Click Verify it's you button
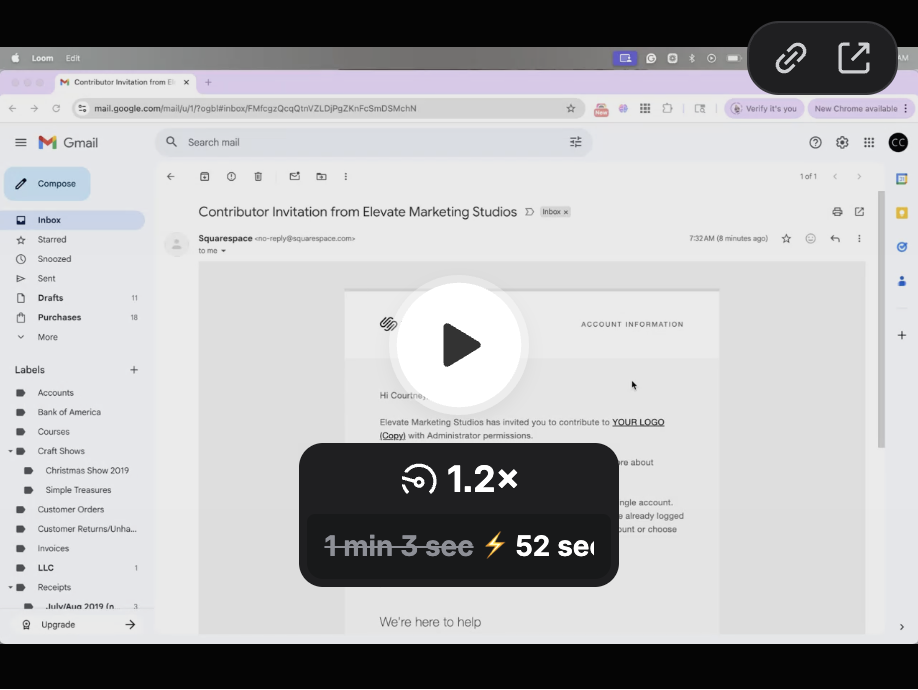The width and height of the screenshot is (918, 690). [764, 108]
